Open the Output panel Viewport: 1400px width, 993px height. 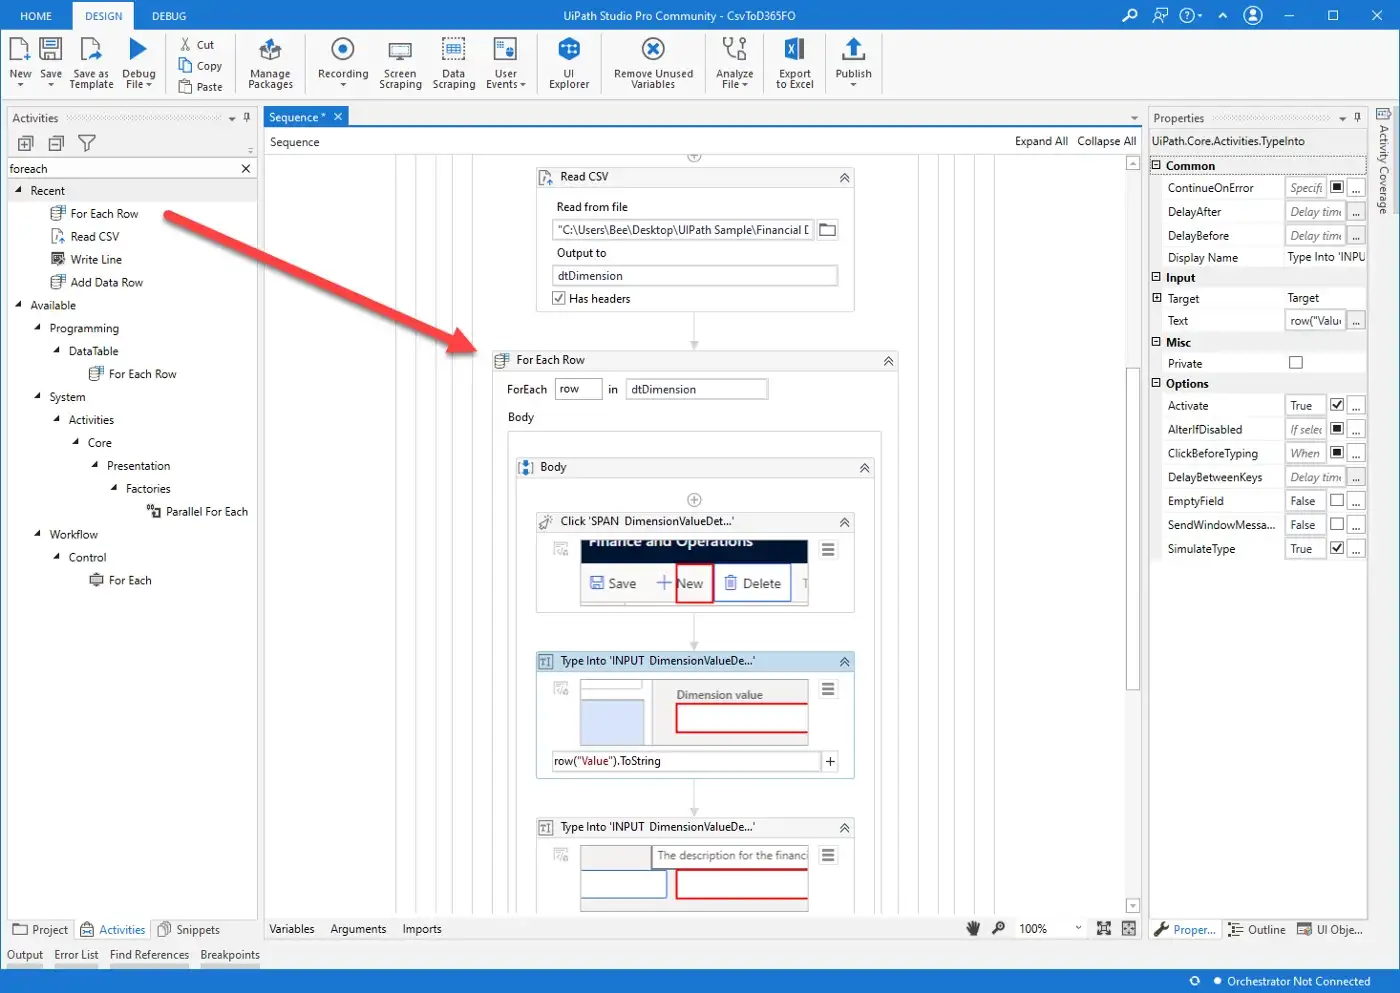[x=25, y=955]
